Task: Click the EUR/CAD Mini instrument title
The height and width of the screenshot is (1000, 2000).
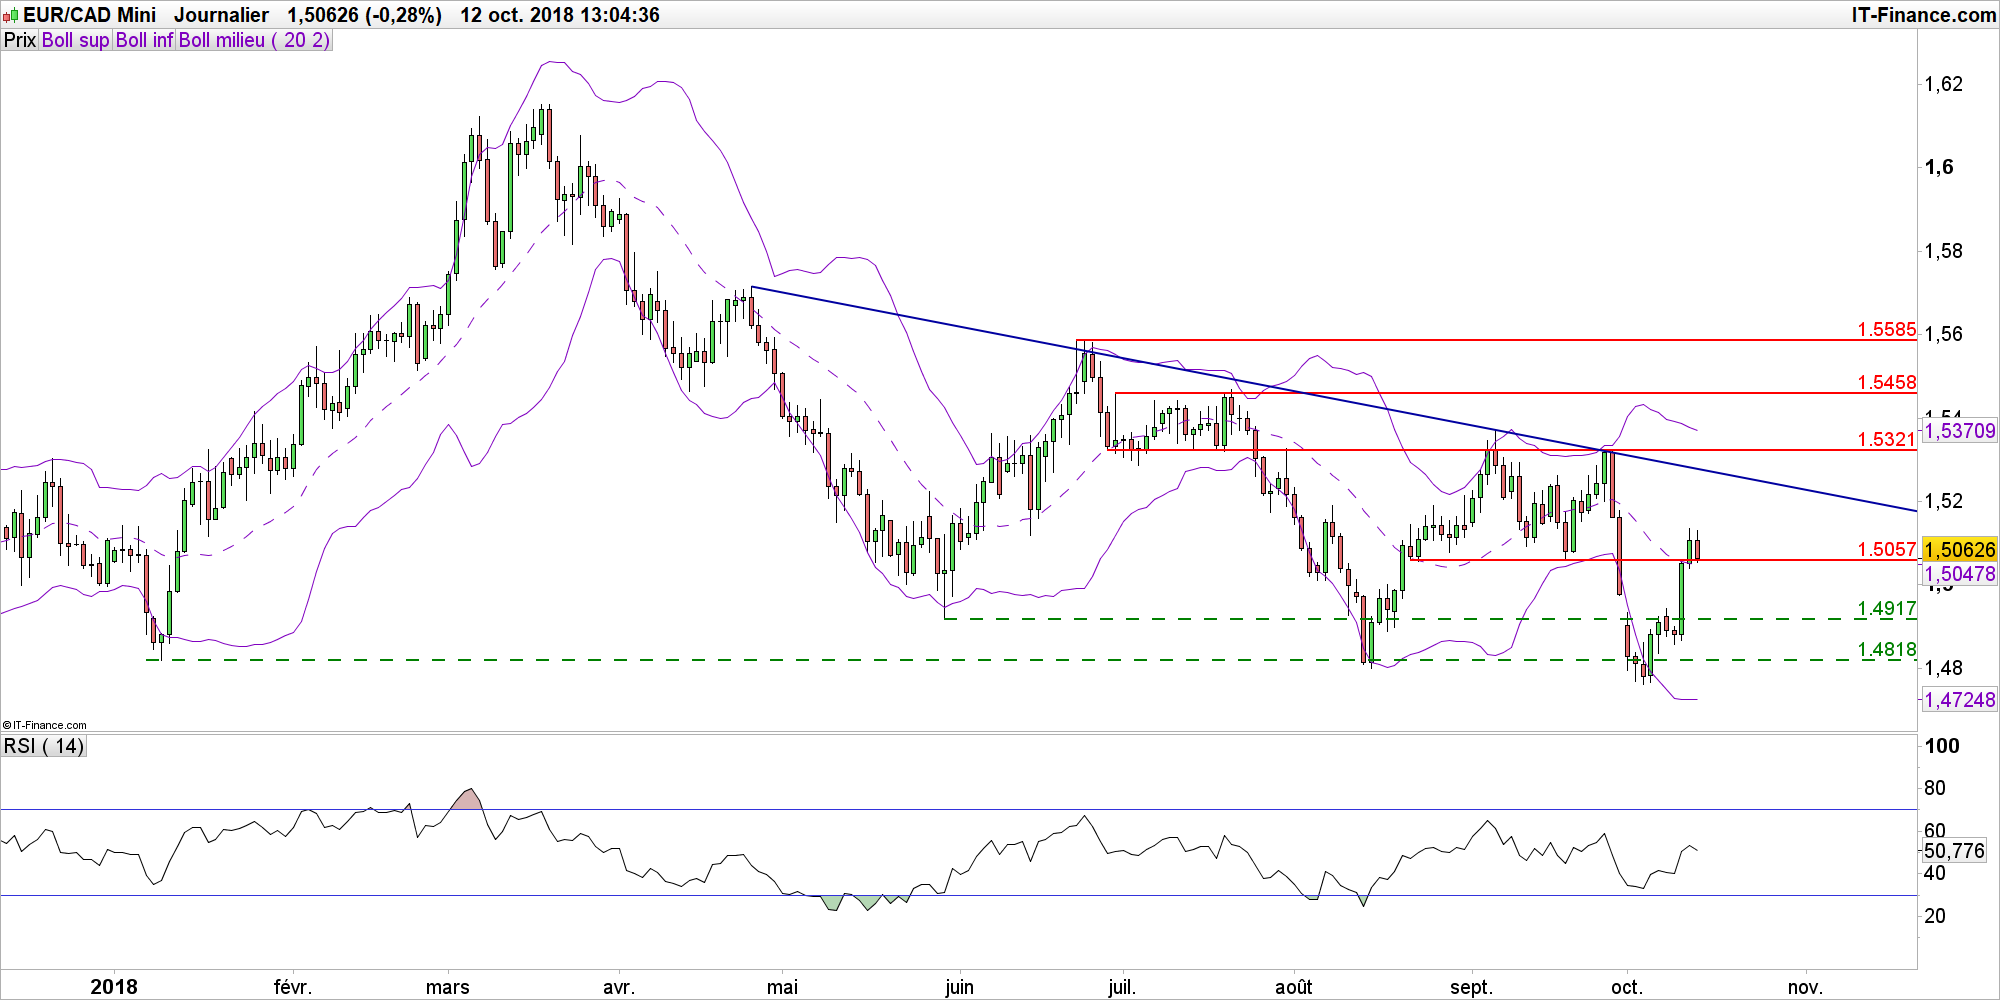Action: click(90, 15)
